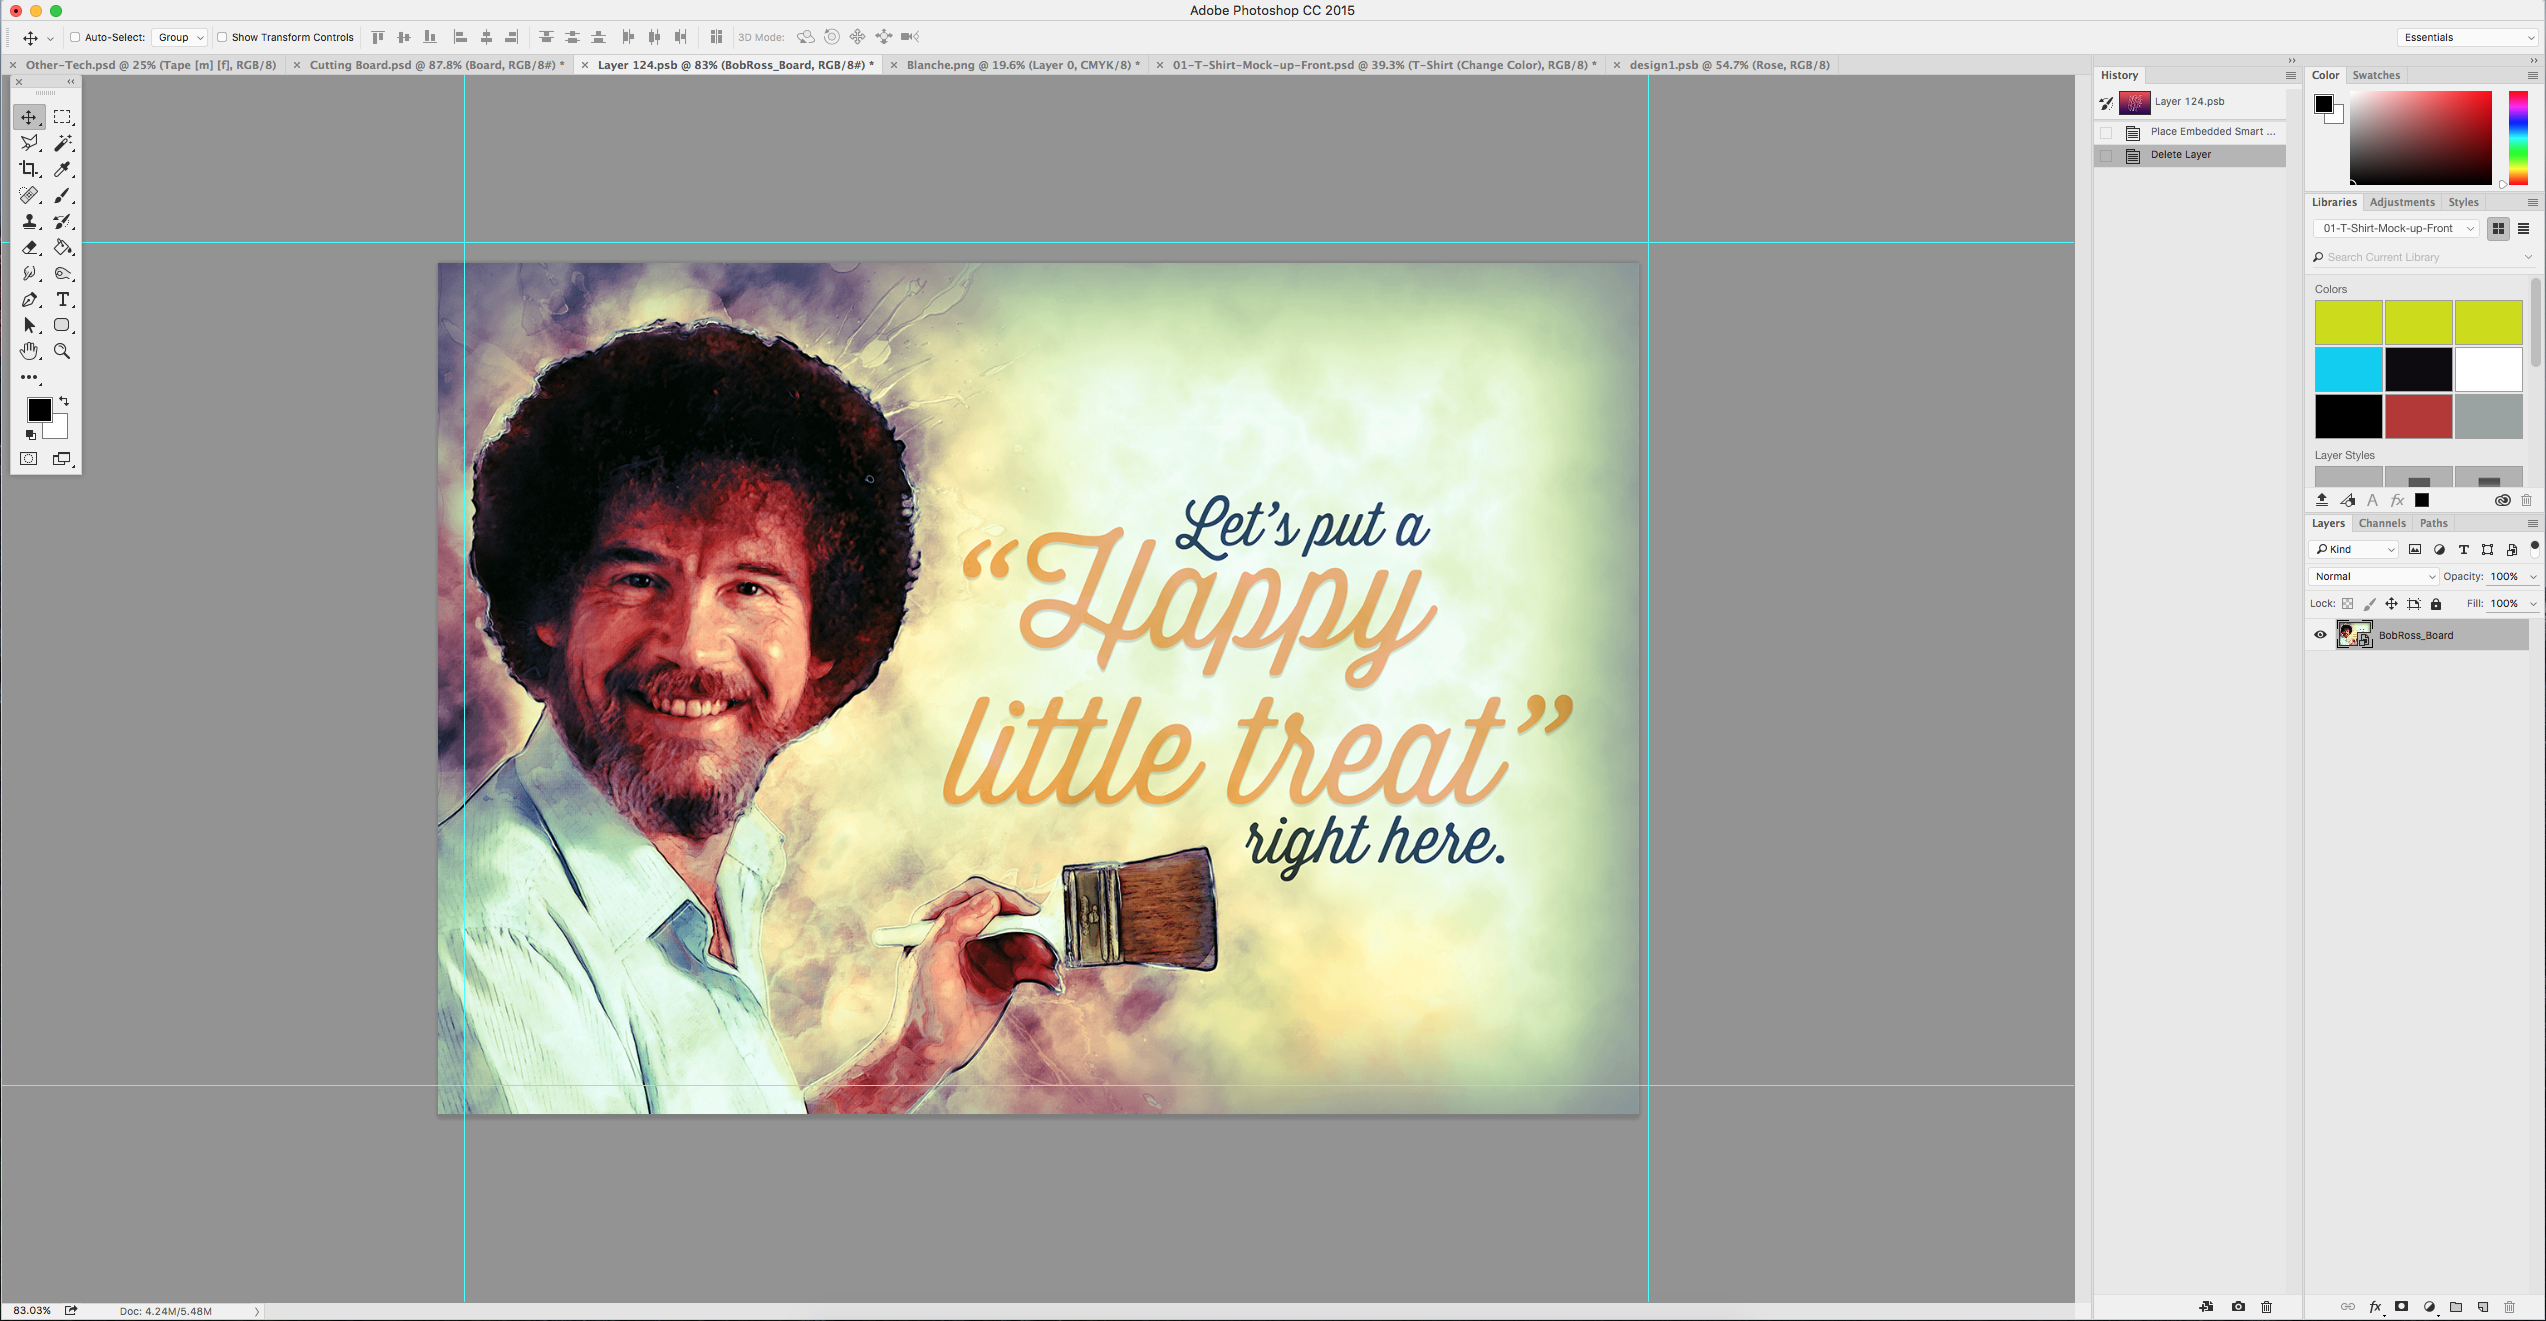Open the Auto-Select Group dropdown
This screenshot has height=1321, width=2546.
coord(180,37)
